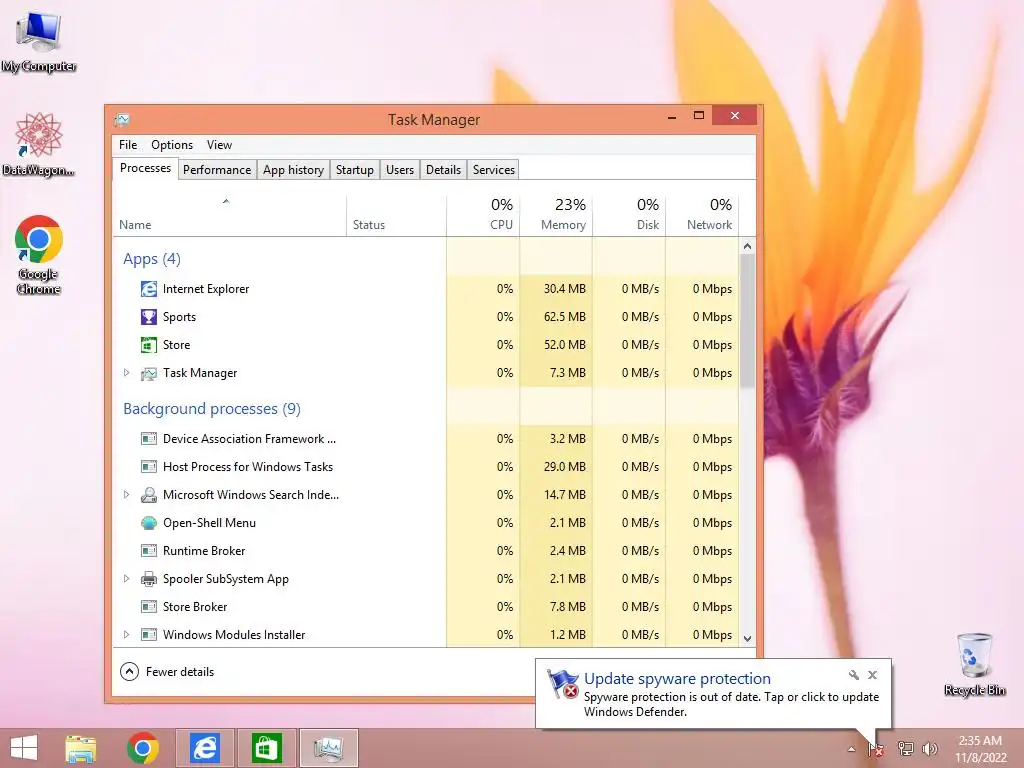The image size is (1024, 768).
Task: Expand the Microsoft Windows Search Indexer group
Action: [x=127, y=495]
